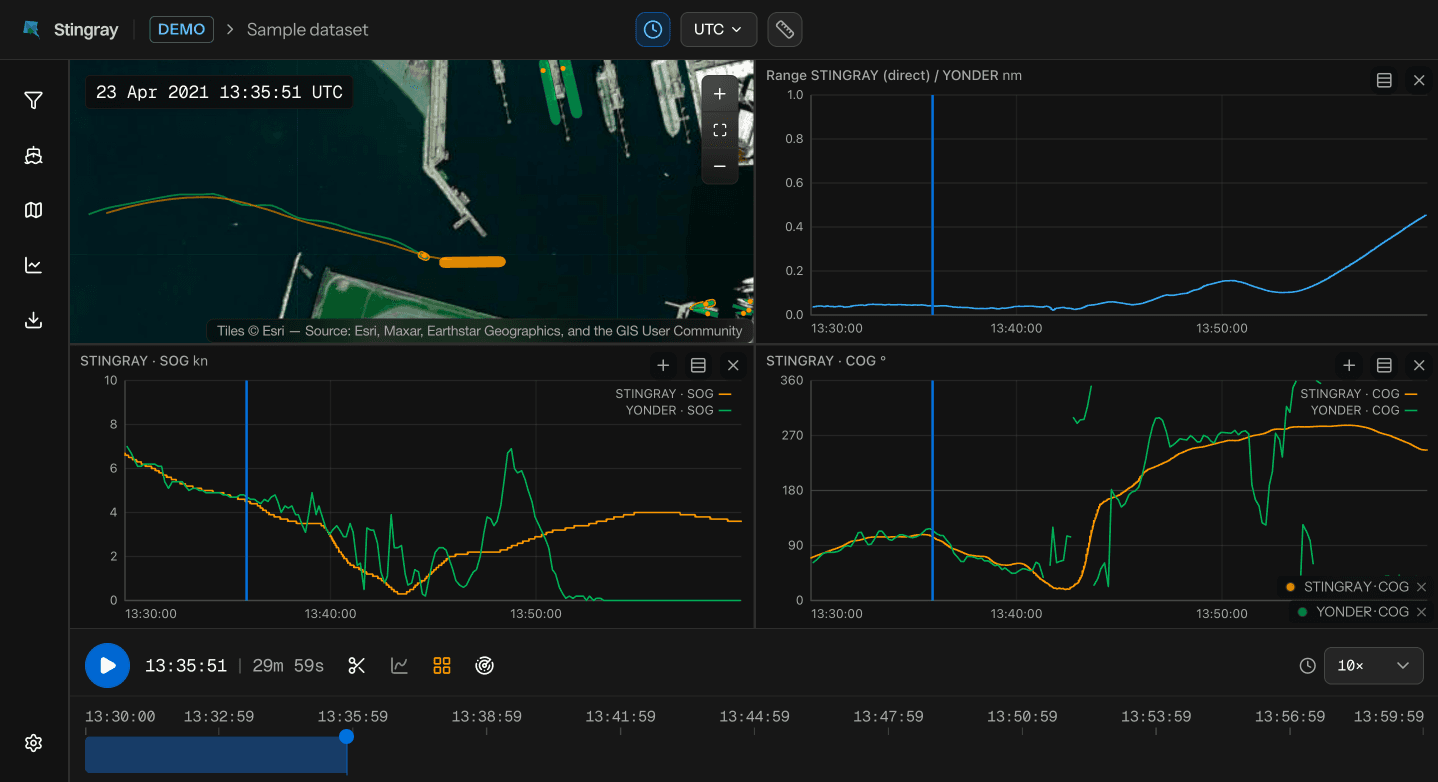Add a series to the COG chart
This screenshot has height=782, width=1438.
(1349, 365)
